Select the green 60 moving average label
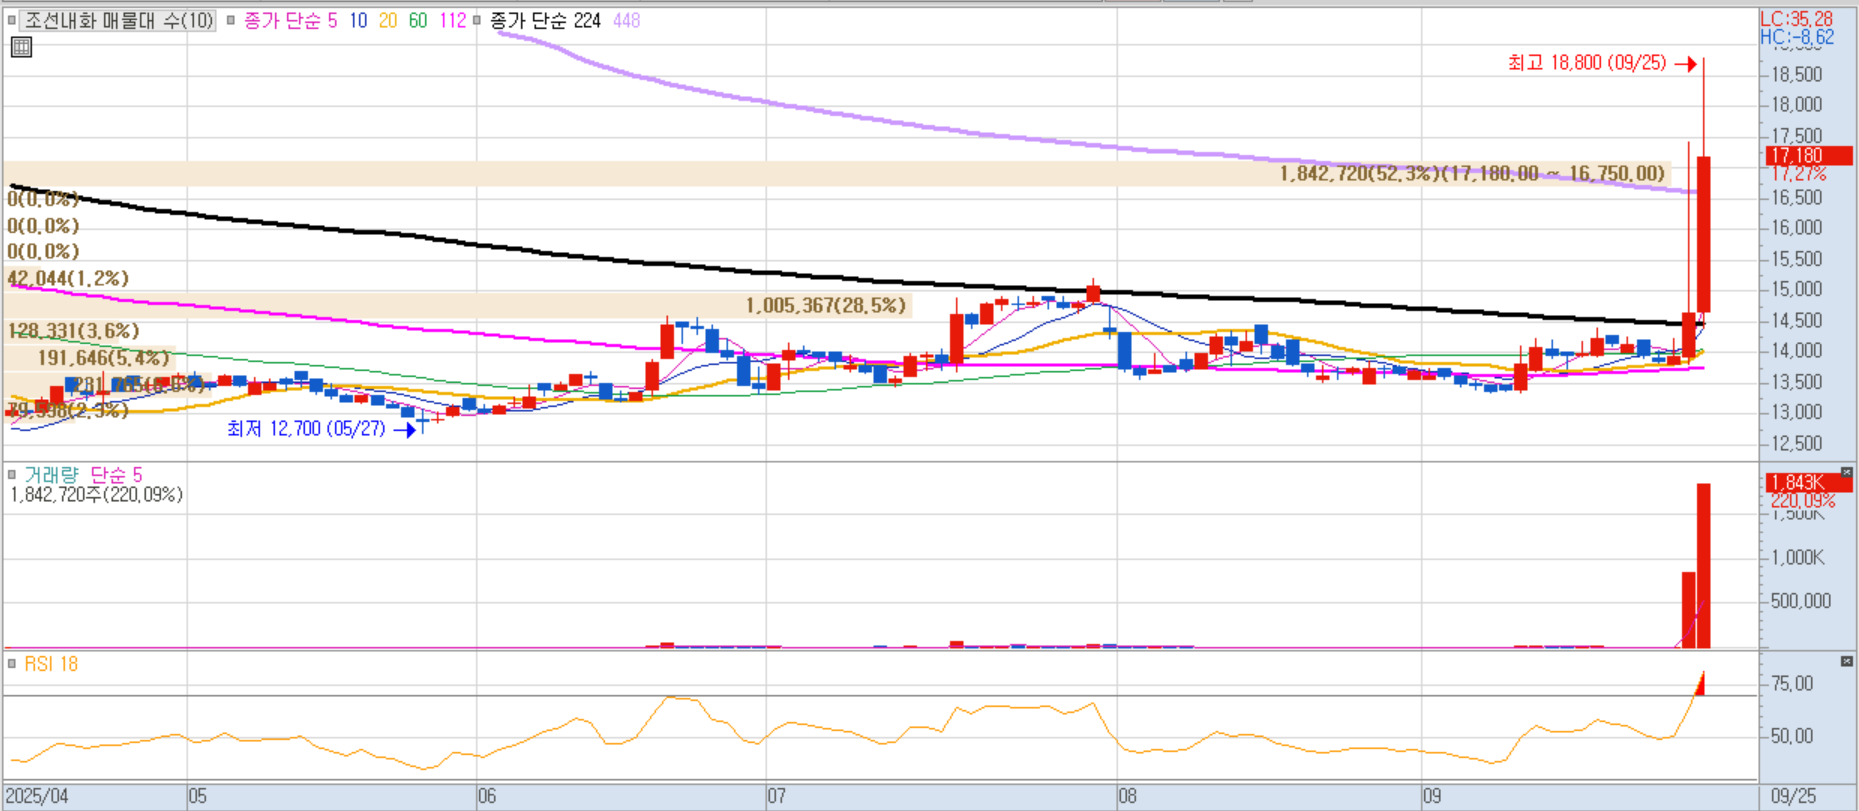Viewport: 1859px width, 811px height. (418, 20)
